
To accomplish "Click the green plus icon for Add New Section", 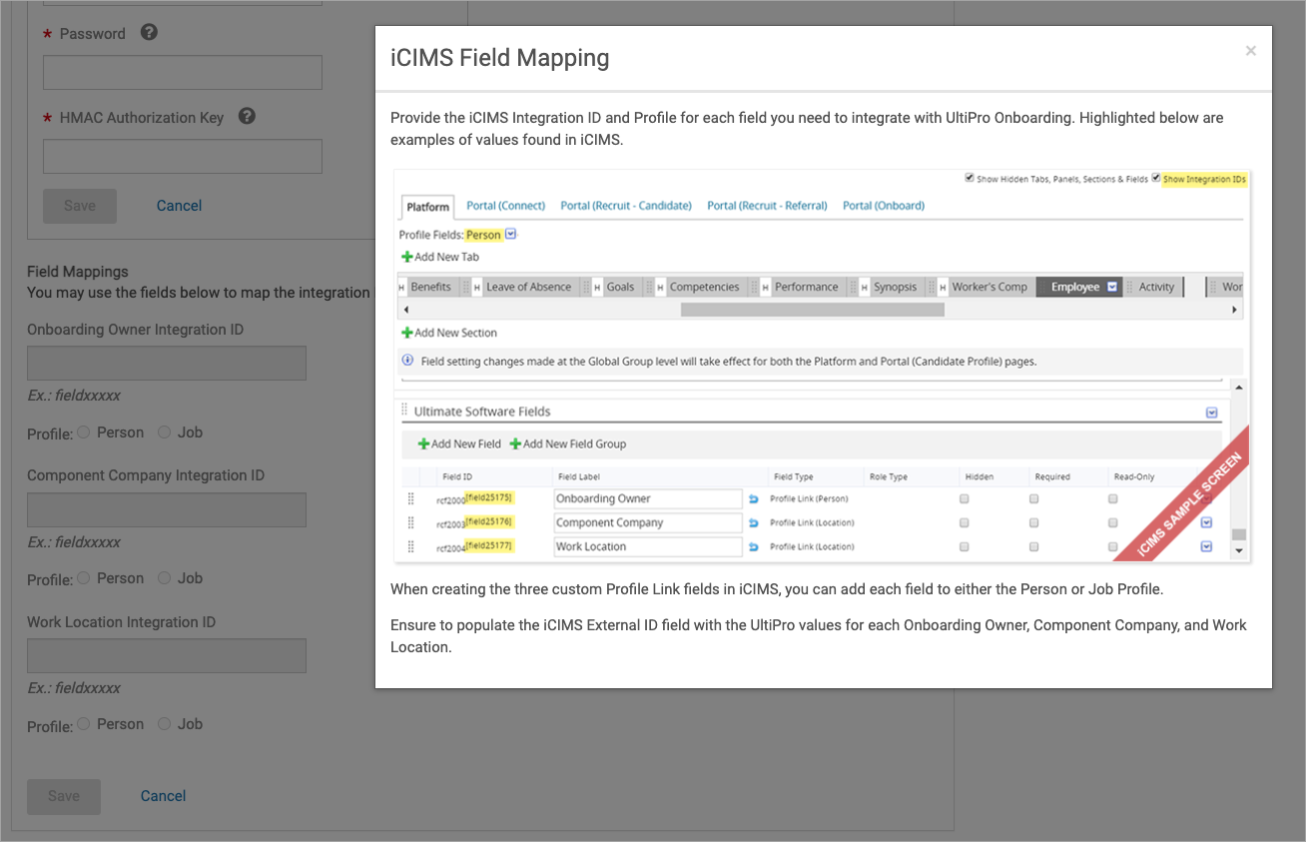I will [407, 333].
